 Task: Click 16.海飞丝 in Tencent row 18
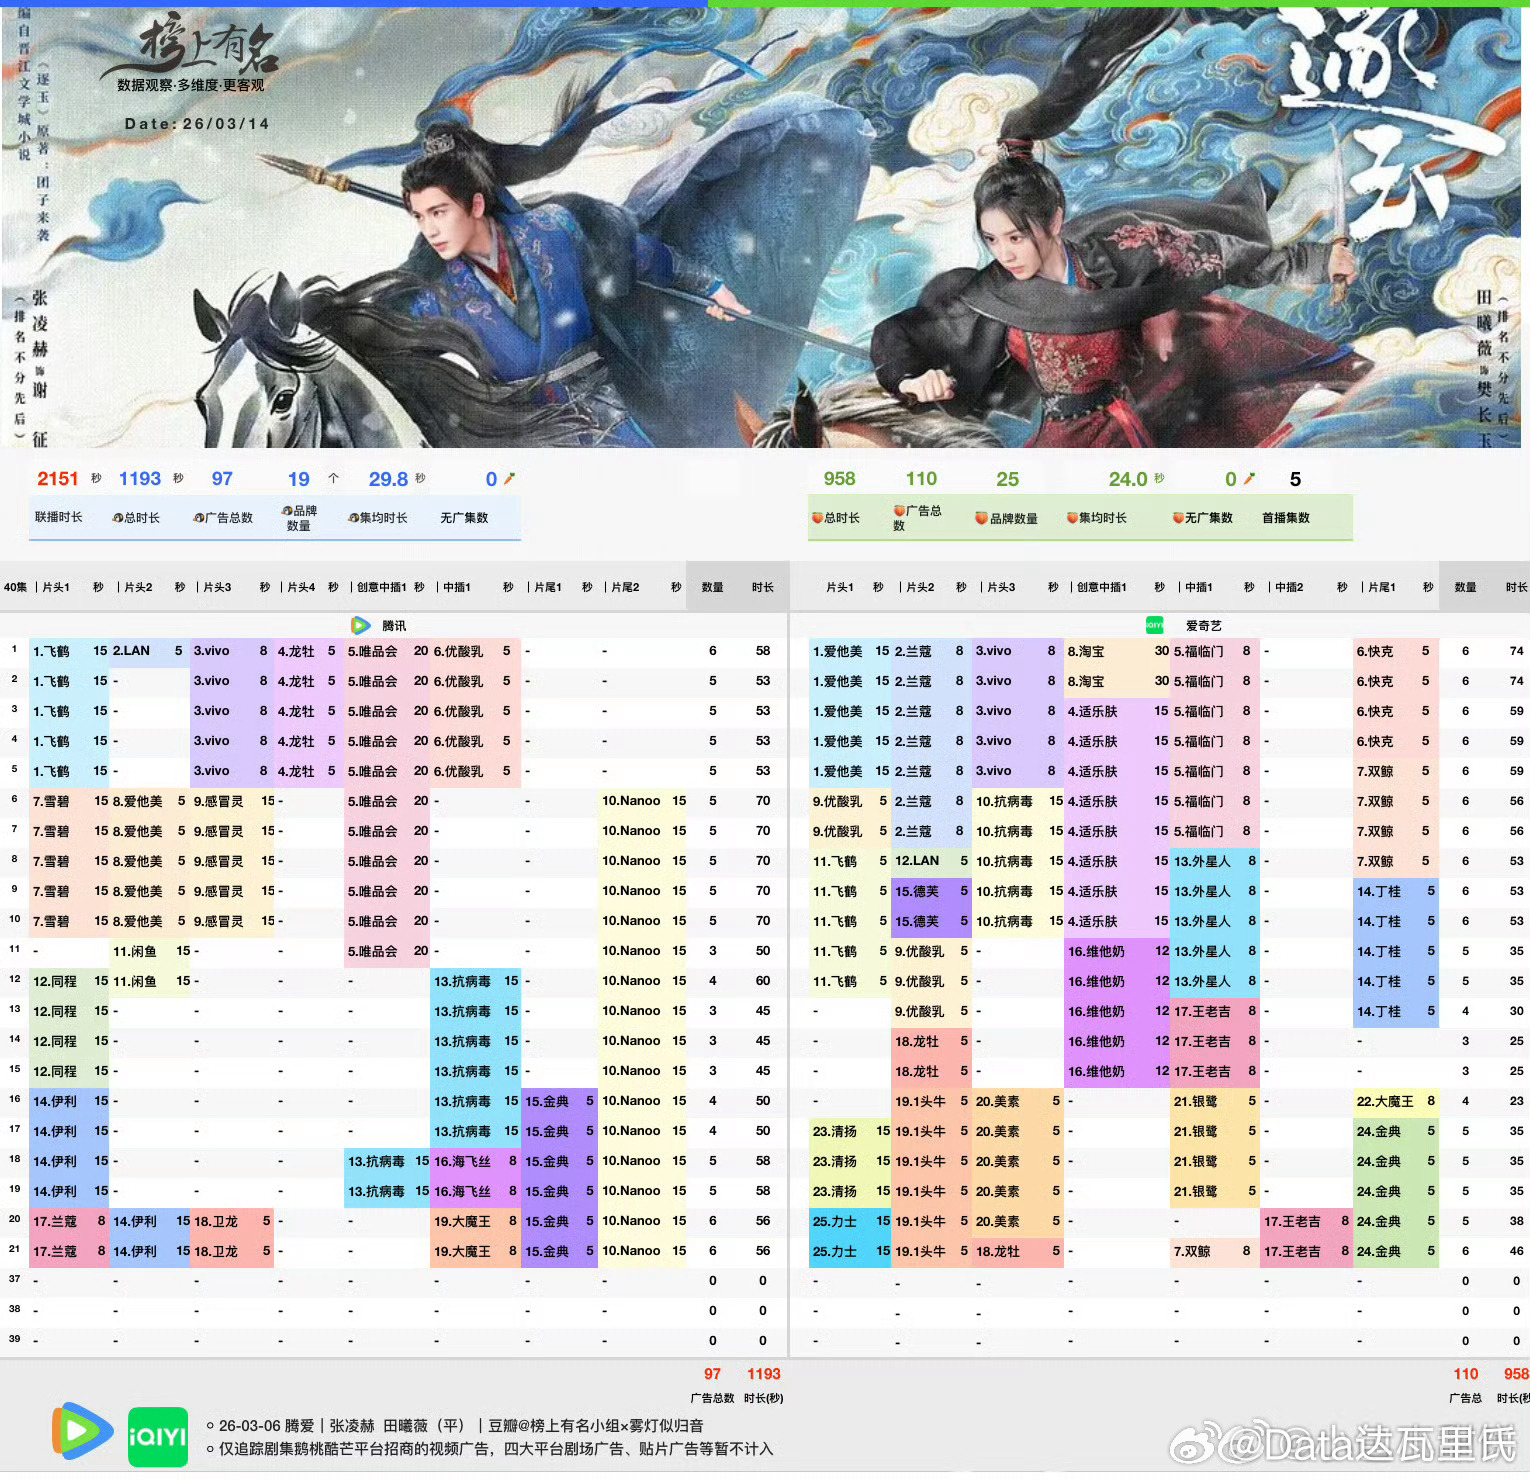[462, 1161]
